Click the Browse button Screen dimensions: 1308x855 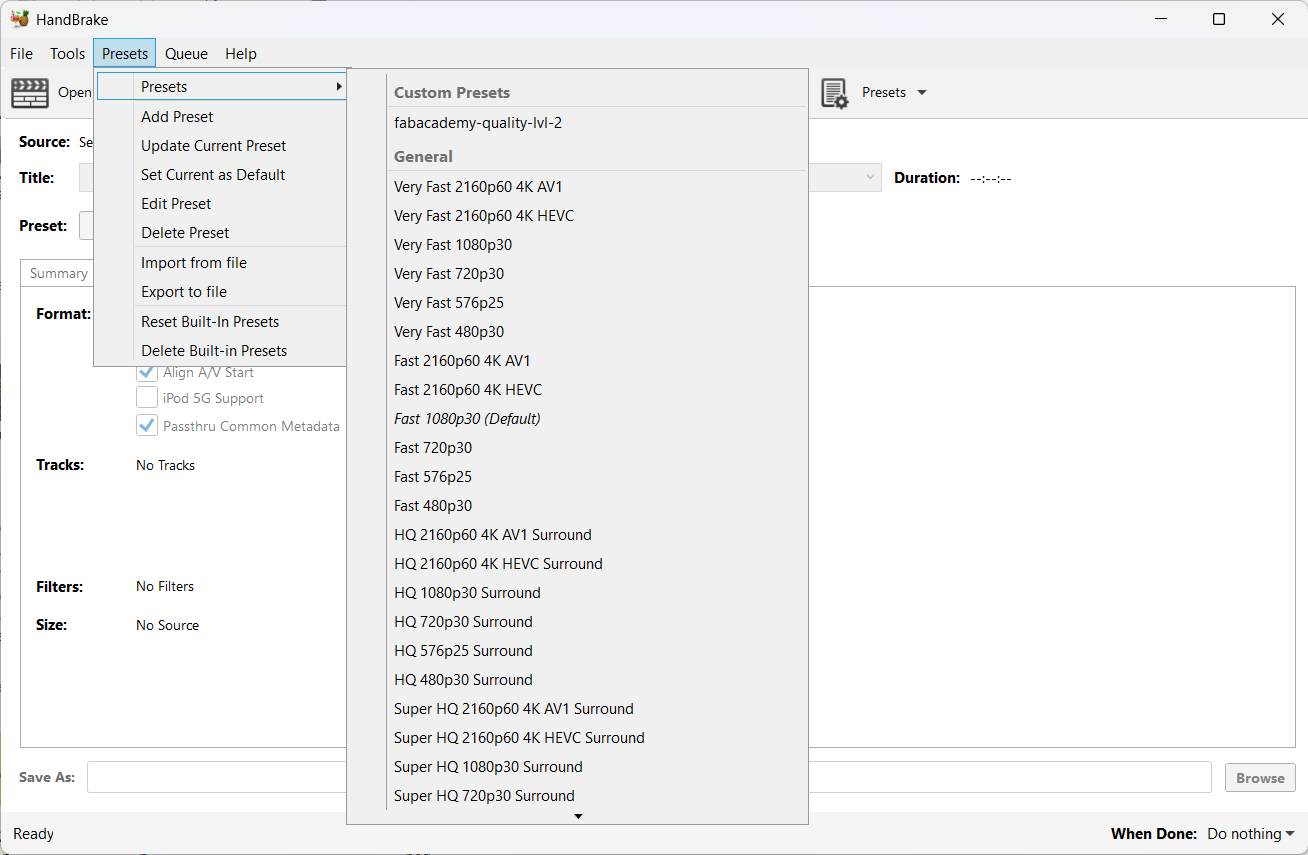click(x=1260, y=778)
